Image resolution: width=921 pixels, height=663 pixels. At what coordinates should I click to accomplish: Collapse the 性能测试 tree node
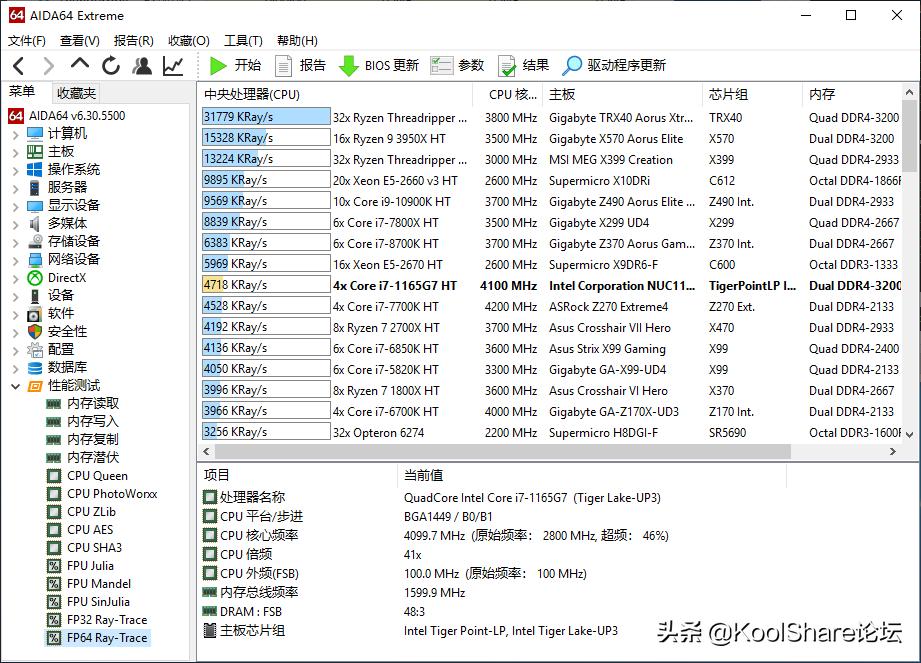point(15,385)
